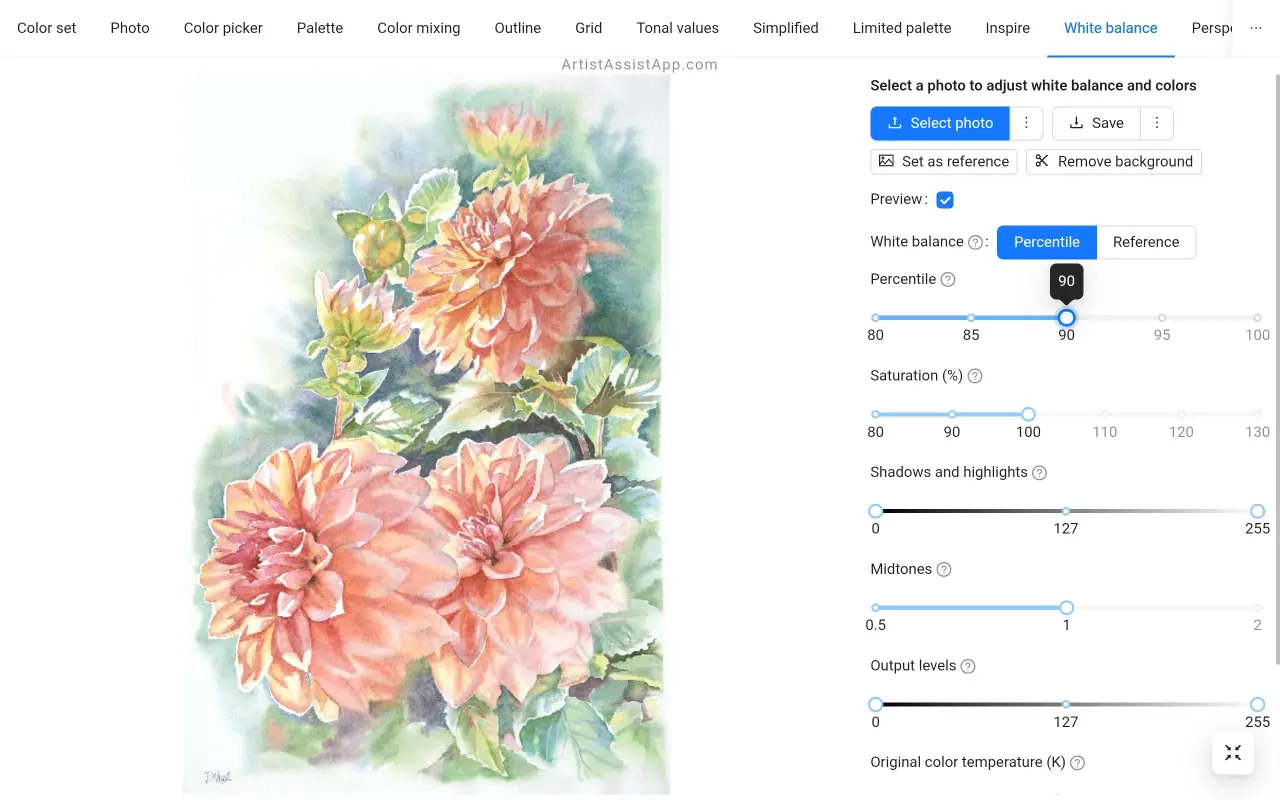The height and width of the screenshot is (800, 1280).
Task: Click the Remove background button
Action: pos(1113,162)
